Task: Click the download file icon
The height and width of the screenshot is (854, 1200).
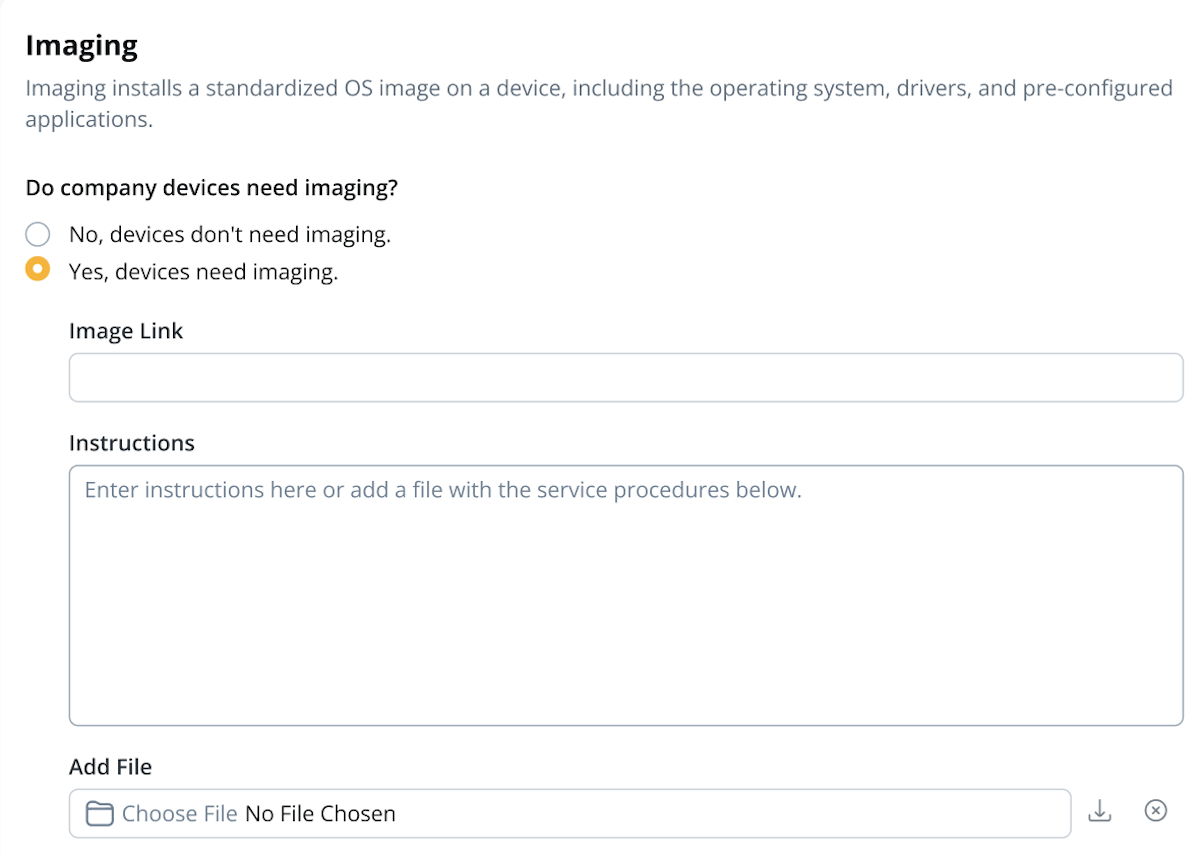Action: (x=1099, y=810)
